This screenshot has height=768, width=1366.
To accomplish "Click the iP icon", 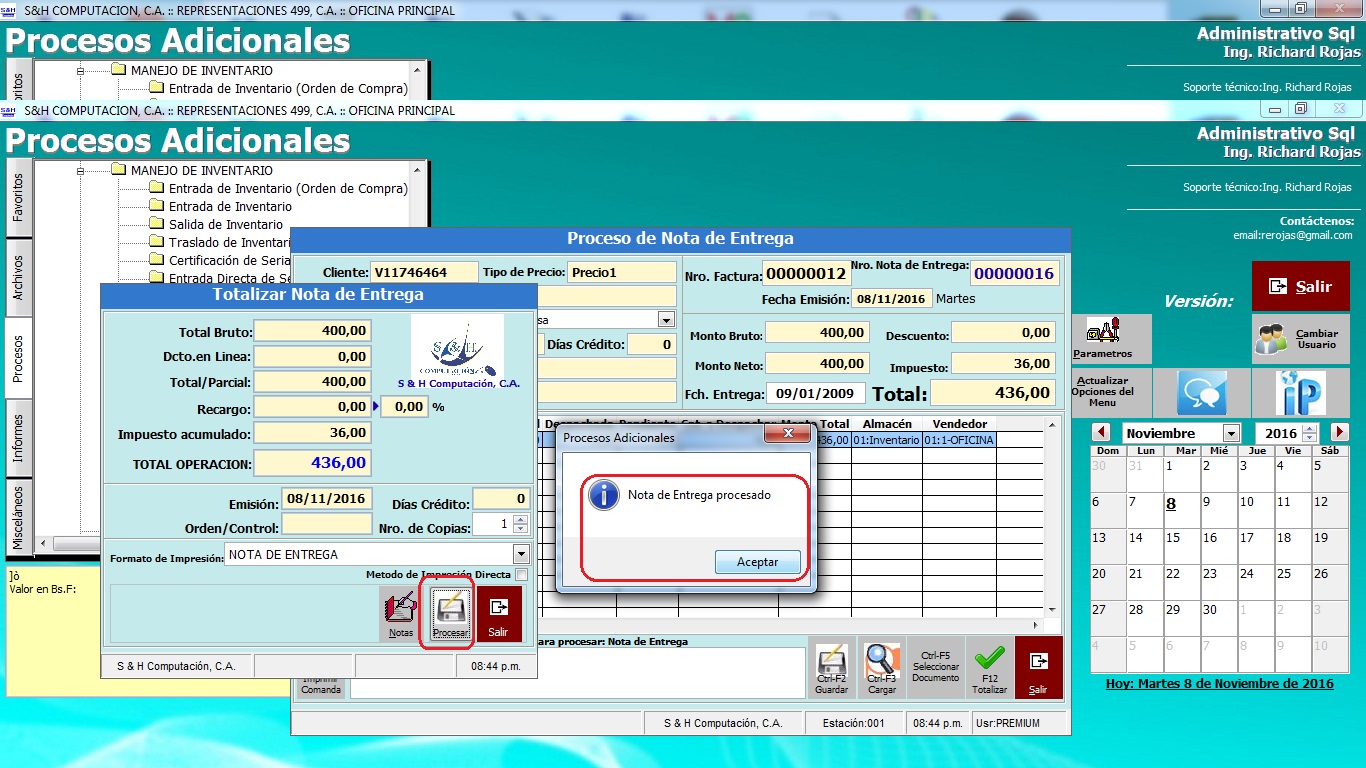I will (x=1301, y=393).
